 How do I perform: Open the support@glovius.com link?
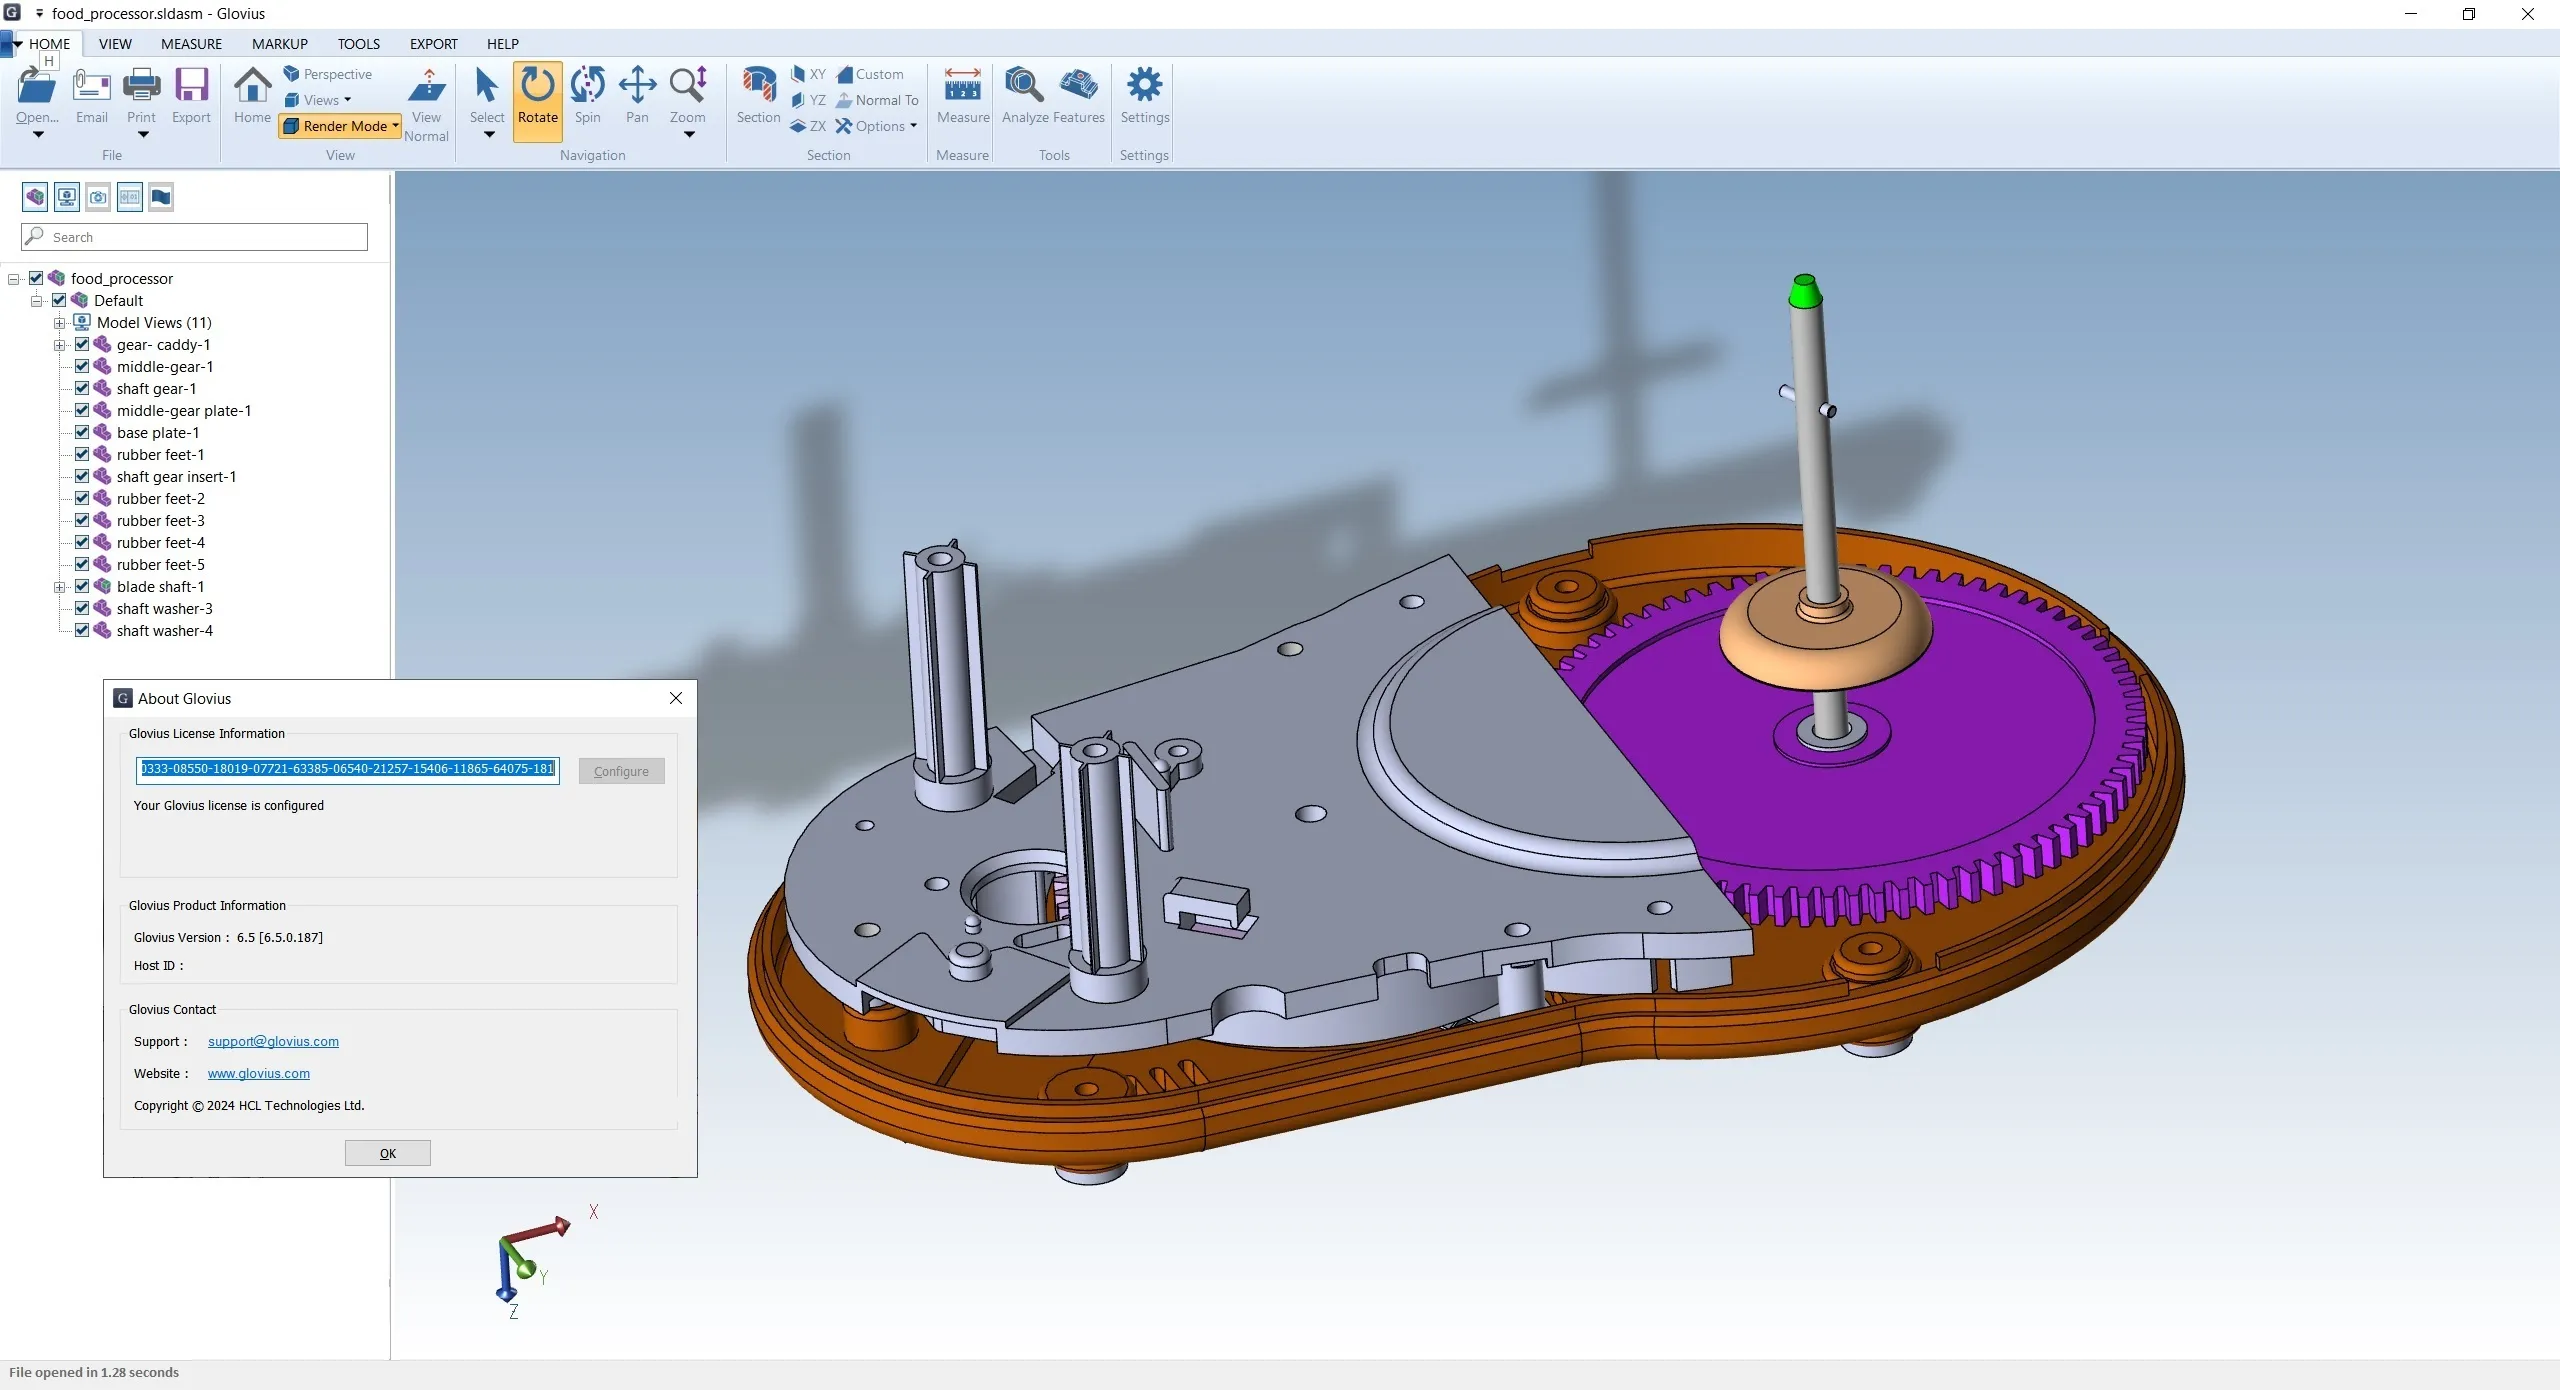273,1041
